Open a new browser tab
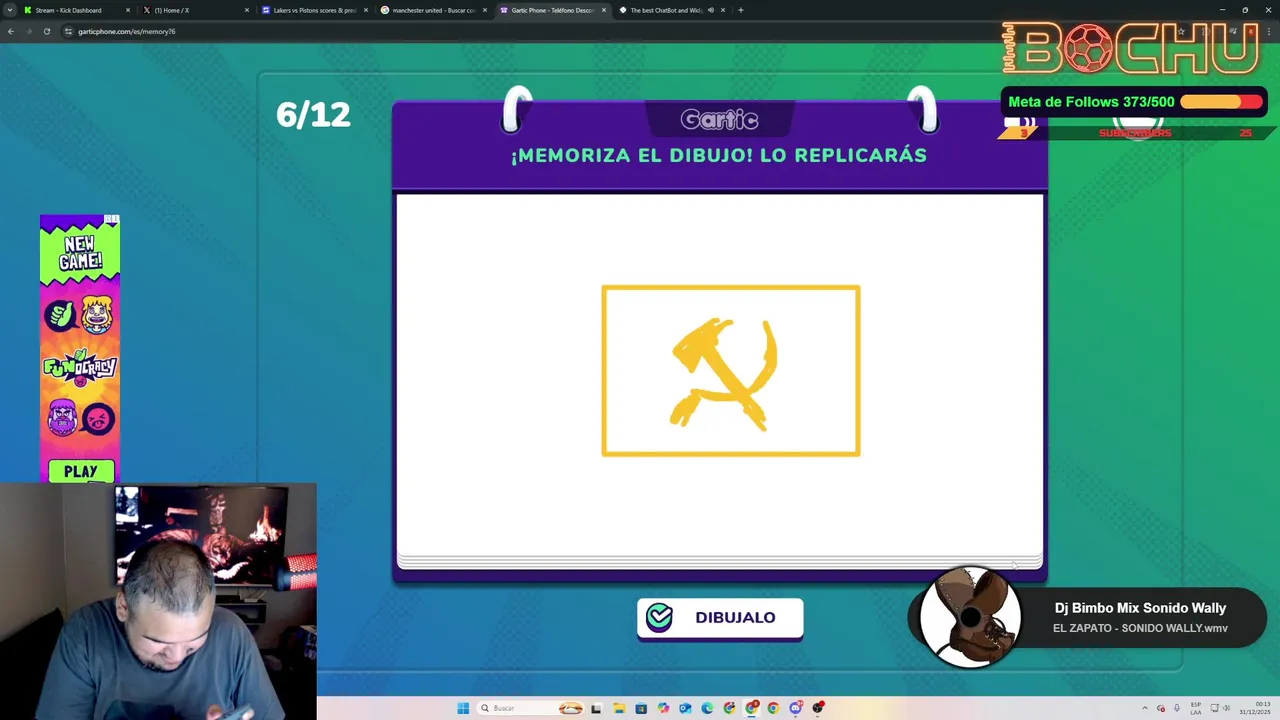 [741, 10]
